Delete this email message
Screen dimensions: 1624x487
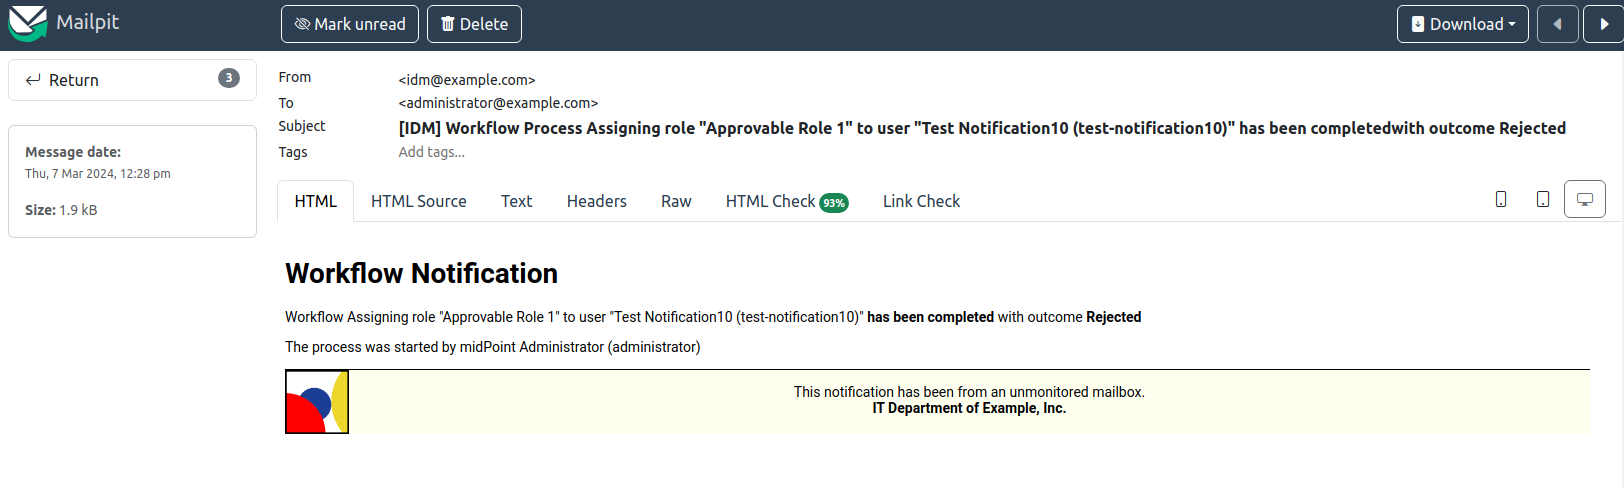point(474,24)
